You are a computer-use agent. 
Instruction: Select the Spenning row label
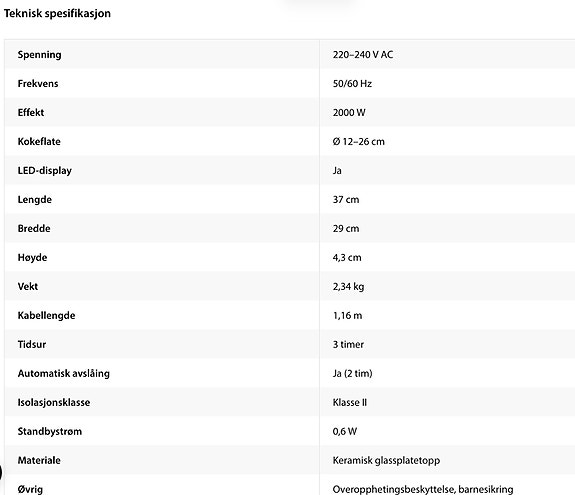(x=40, y=55)
